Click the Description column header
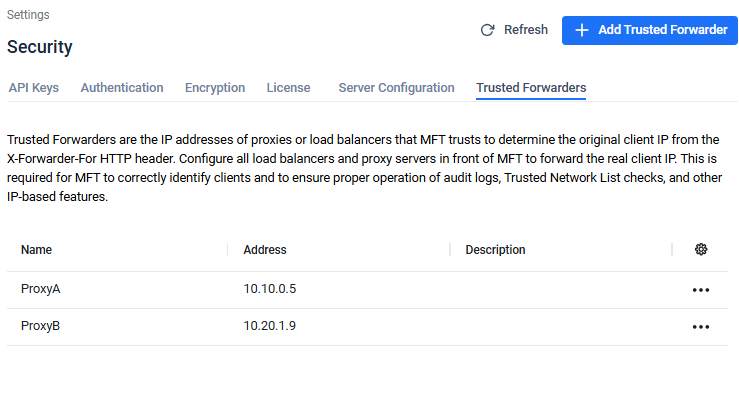 [495, 250]
